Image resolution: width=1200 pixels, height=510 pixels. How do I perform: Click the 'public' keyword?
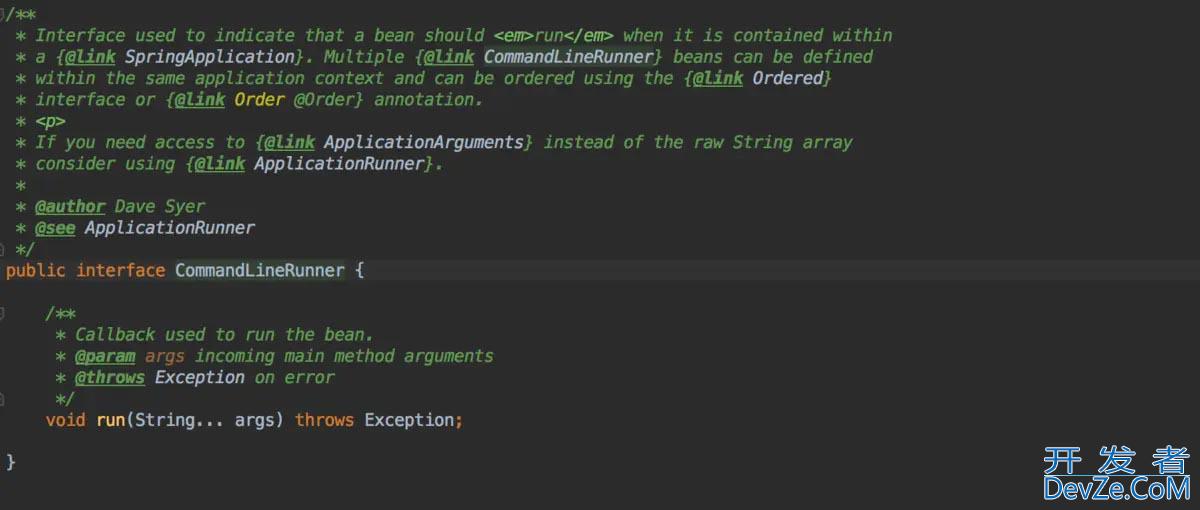35,271
